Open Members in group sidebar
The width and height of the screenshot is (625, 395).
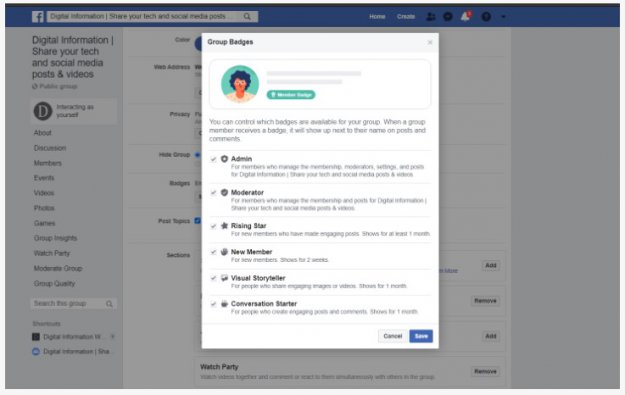point(47,163)
